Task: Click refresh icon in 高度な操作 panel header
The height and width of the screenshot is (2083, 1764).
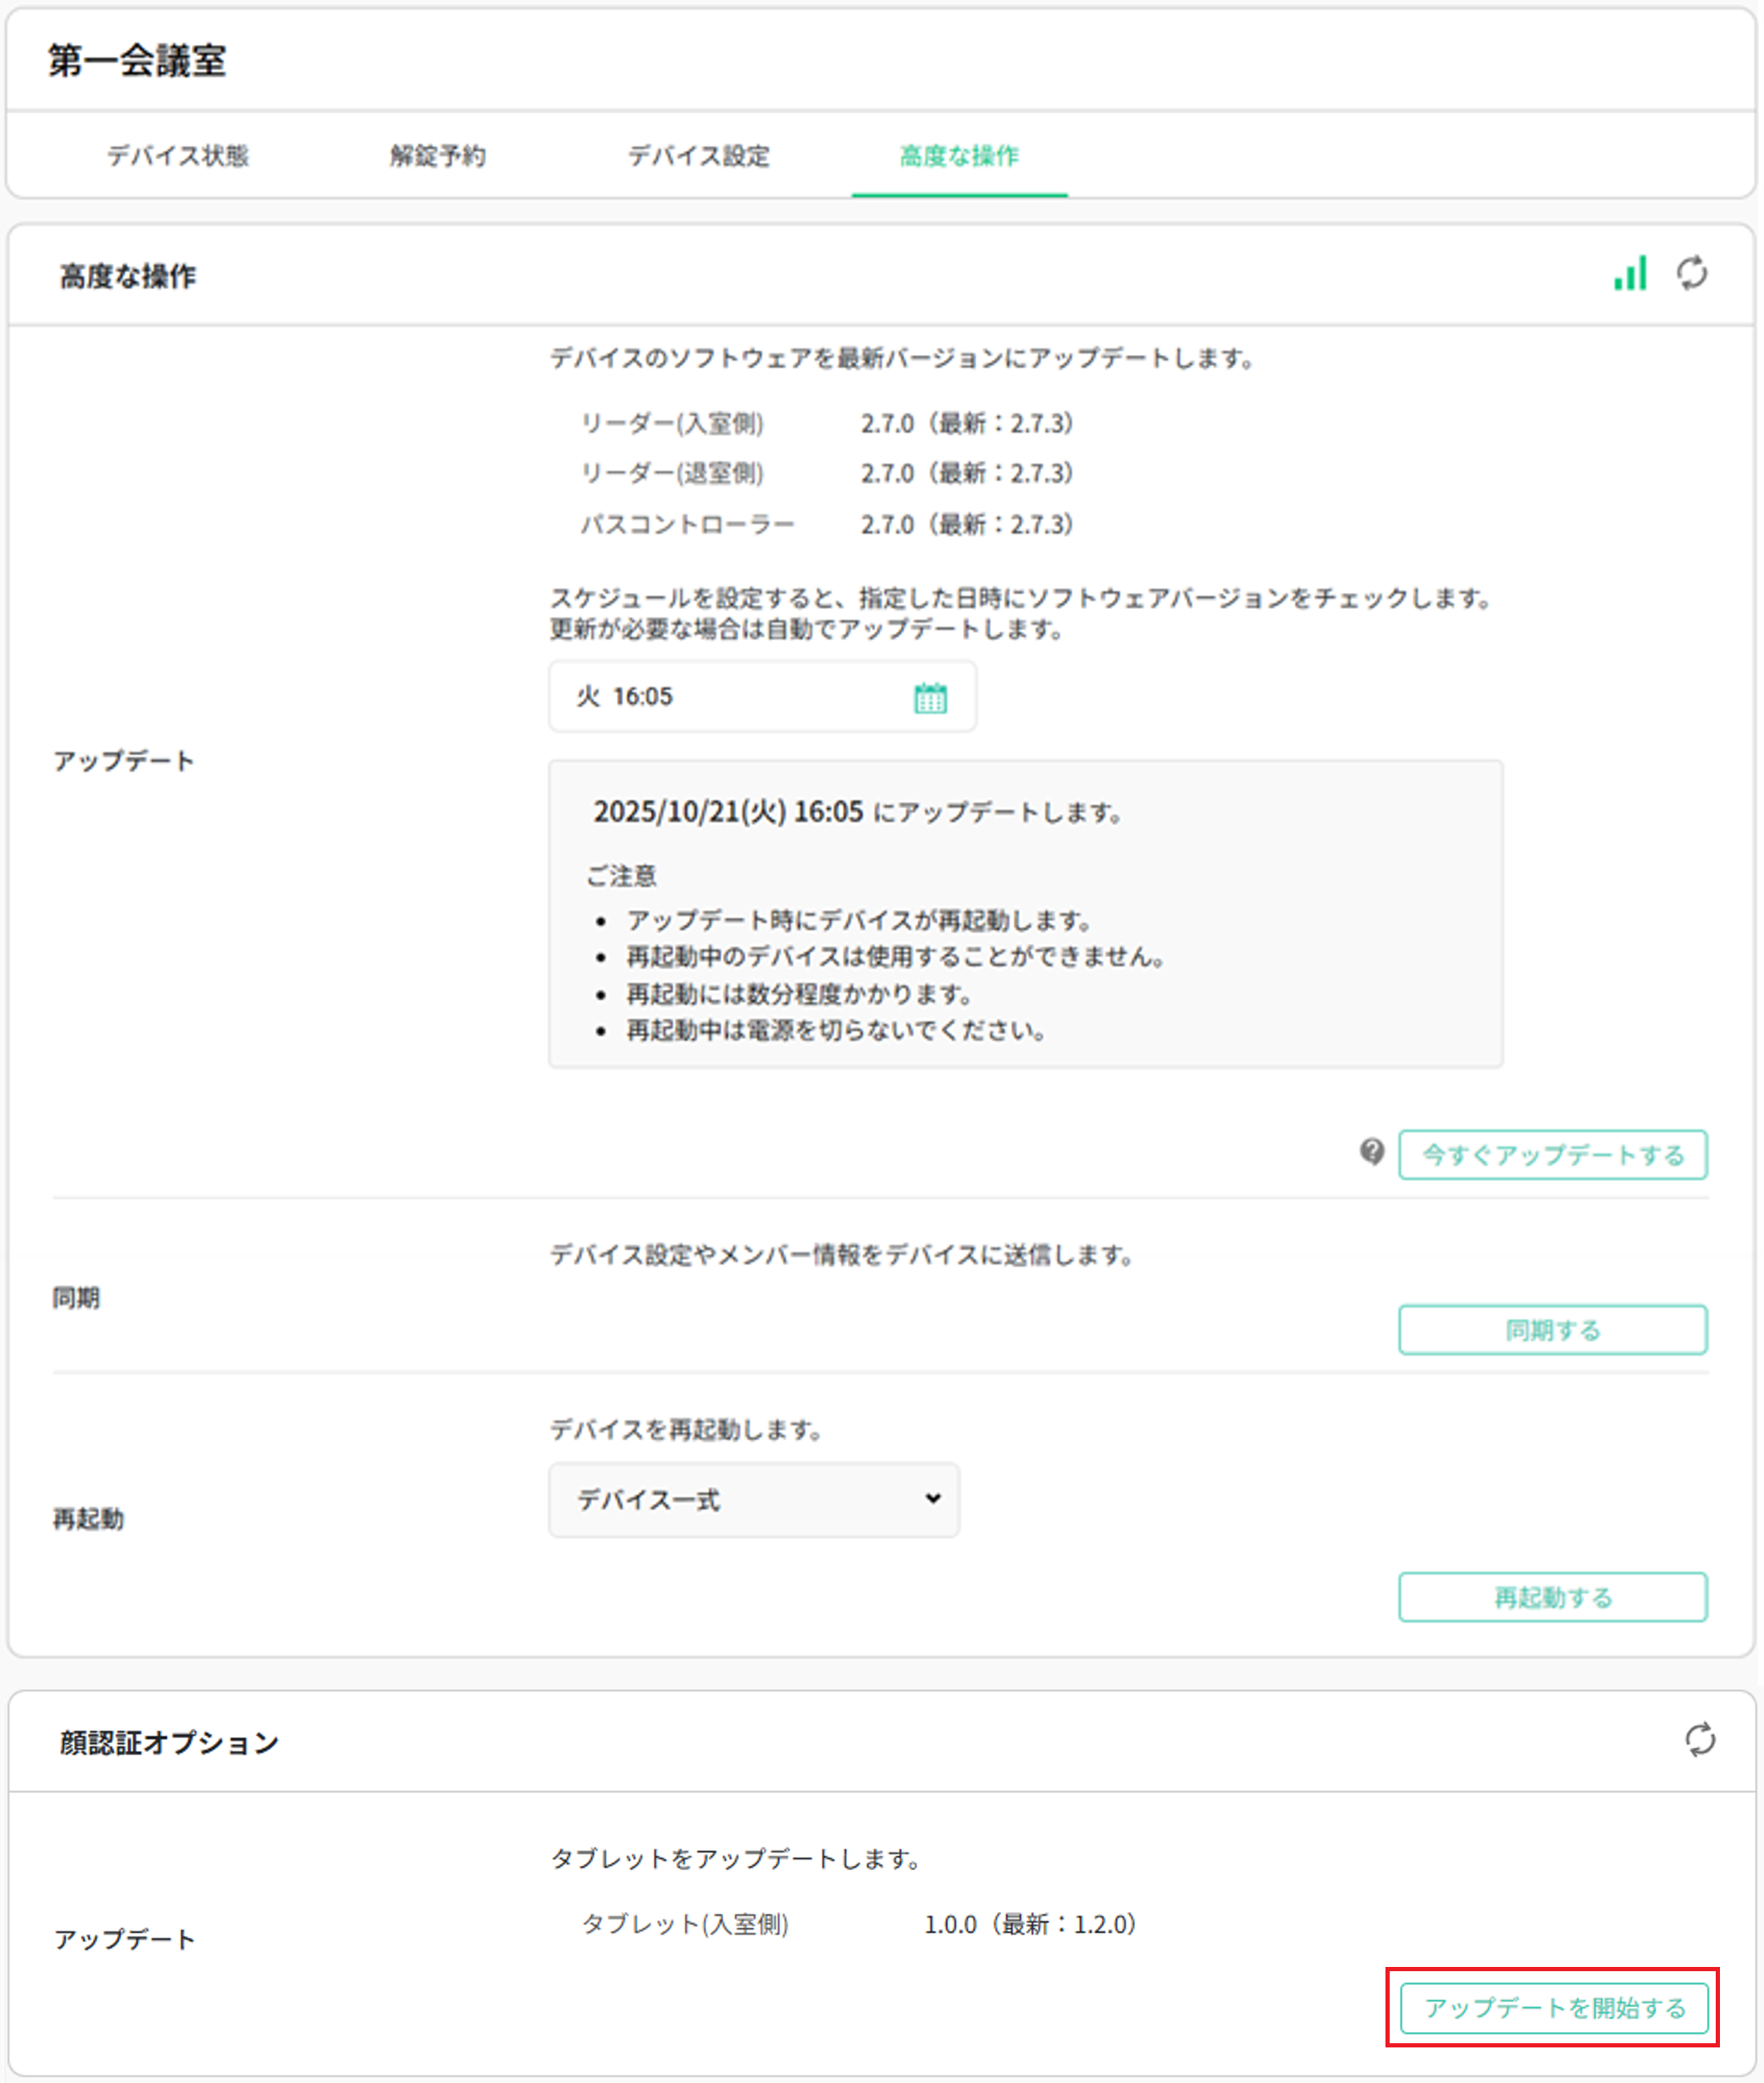Action: [x=1691, y=273]
